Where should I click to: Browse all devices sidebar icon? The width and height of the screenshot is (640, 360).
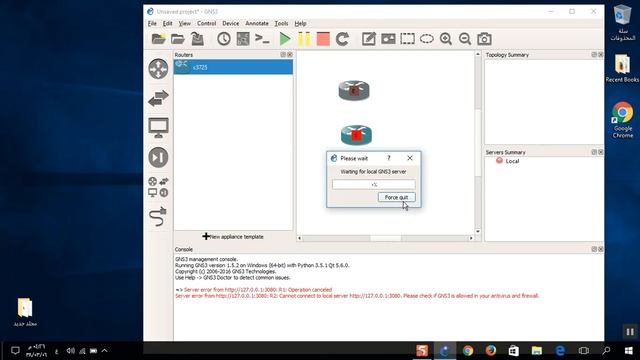[158, 187]
